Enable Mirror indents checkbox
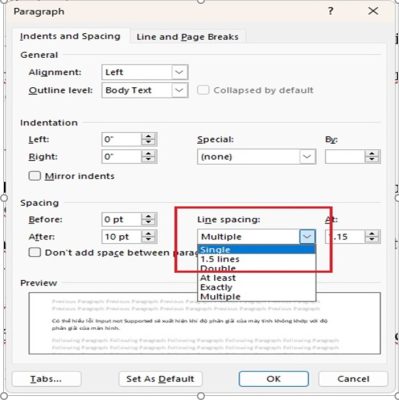 pos(35,176)
